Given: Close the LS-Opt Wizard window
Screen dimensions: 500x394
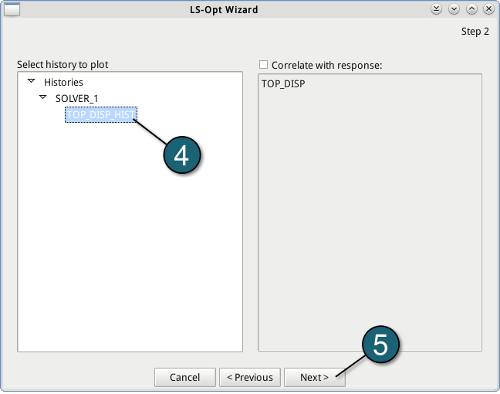Looking at the screenshot, I should tap(489, 9).
